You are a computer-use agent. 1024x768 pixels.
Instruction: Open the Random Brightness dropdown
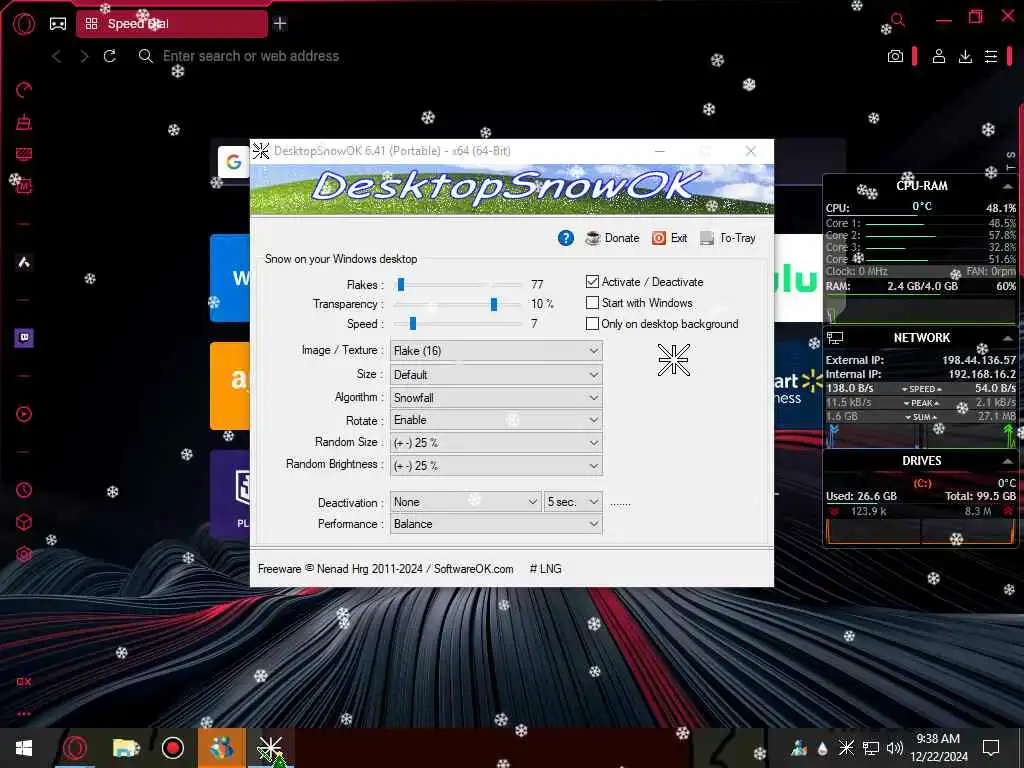pos(496,466)
